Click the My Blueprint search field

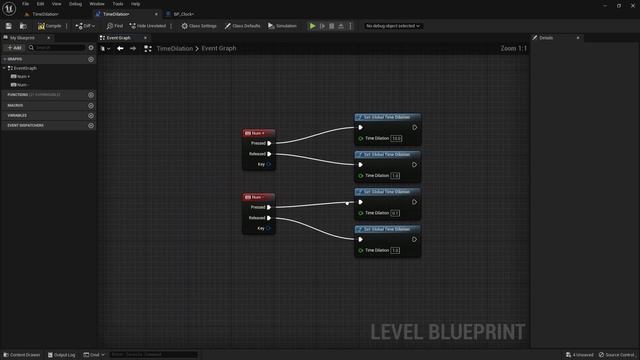tap(57, 48)
